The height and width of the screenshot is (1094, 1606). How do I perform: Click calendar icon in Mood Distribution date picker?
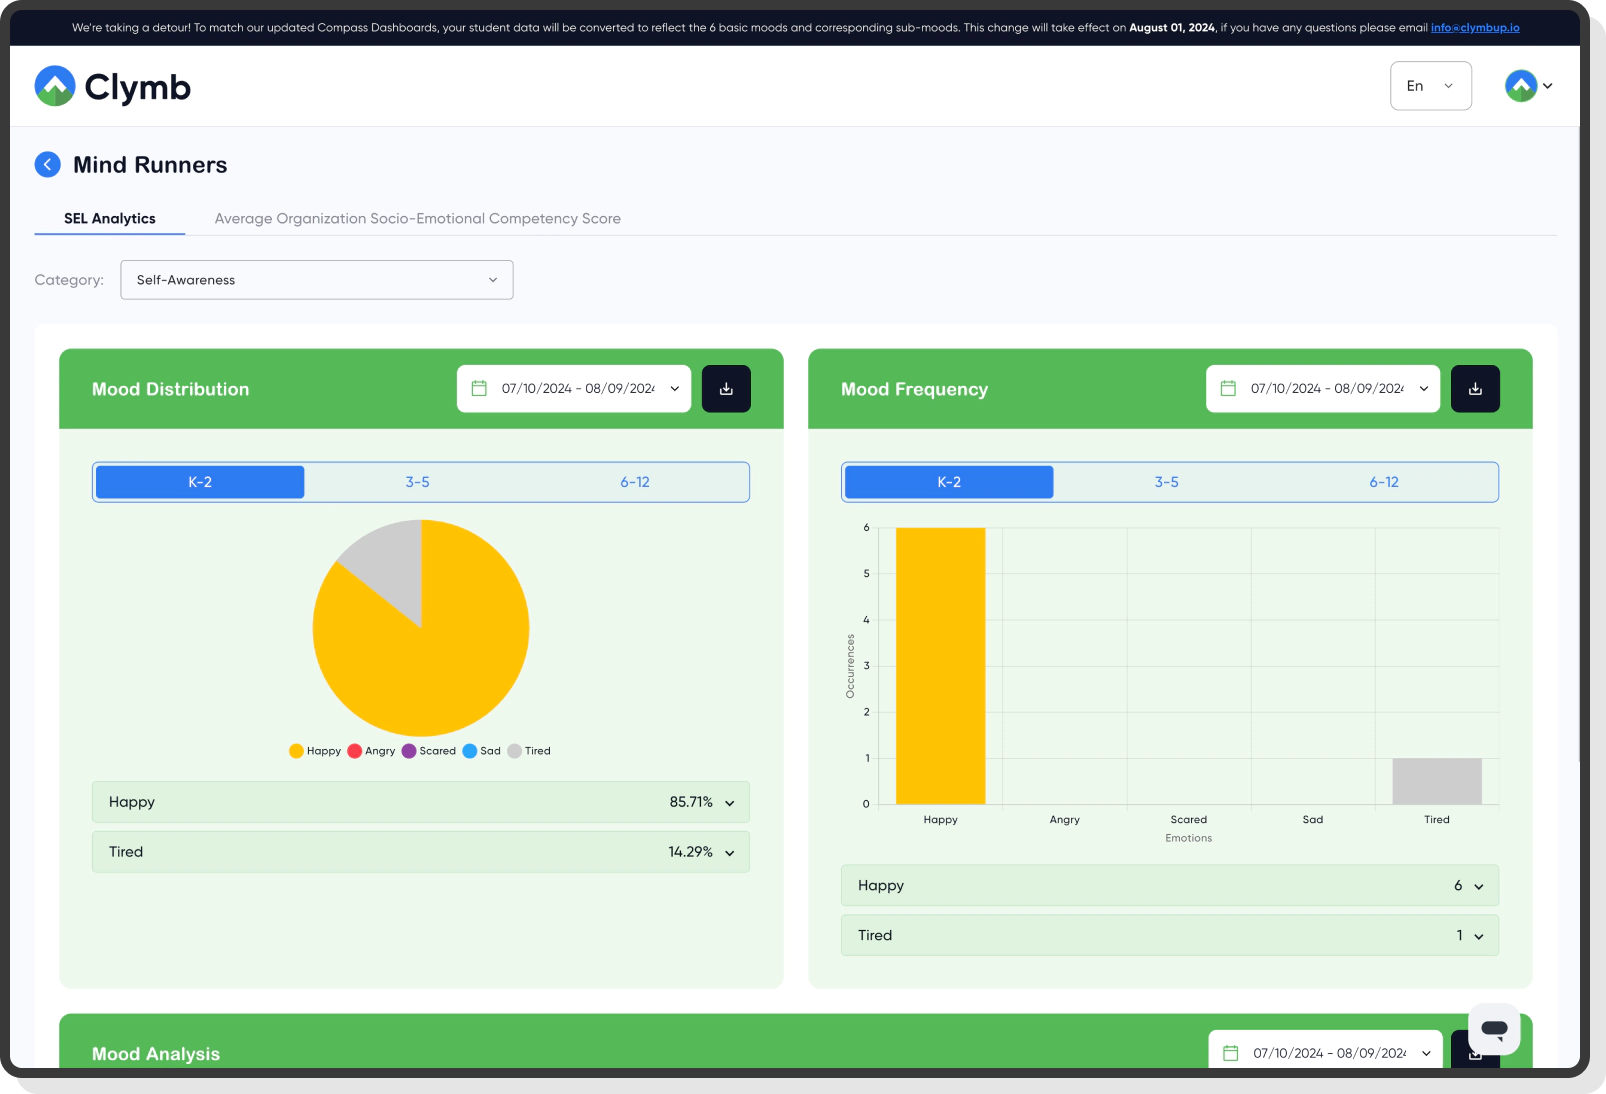480,389
